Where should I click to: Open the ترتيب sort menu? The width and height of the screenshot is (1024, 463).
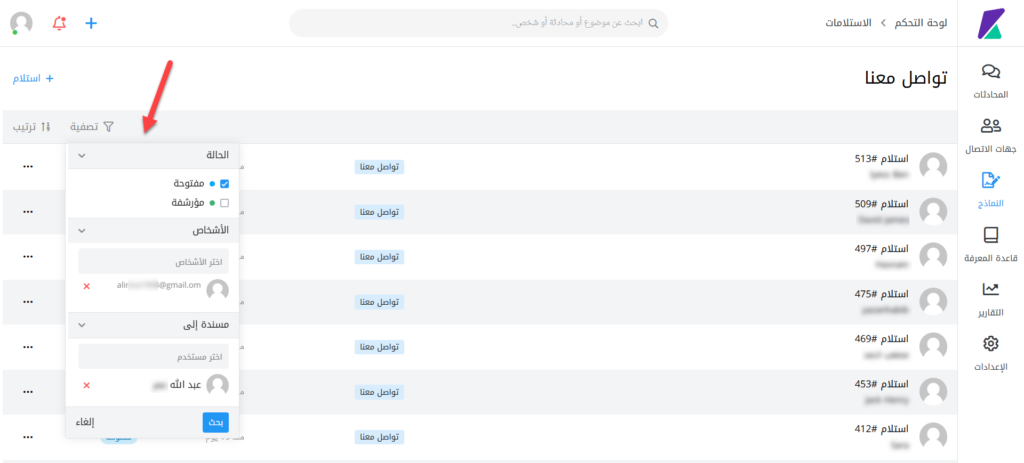[x=32, y=127]
